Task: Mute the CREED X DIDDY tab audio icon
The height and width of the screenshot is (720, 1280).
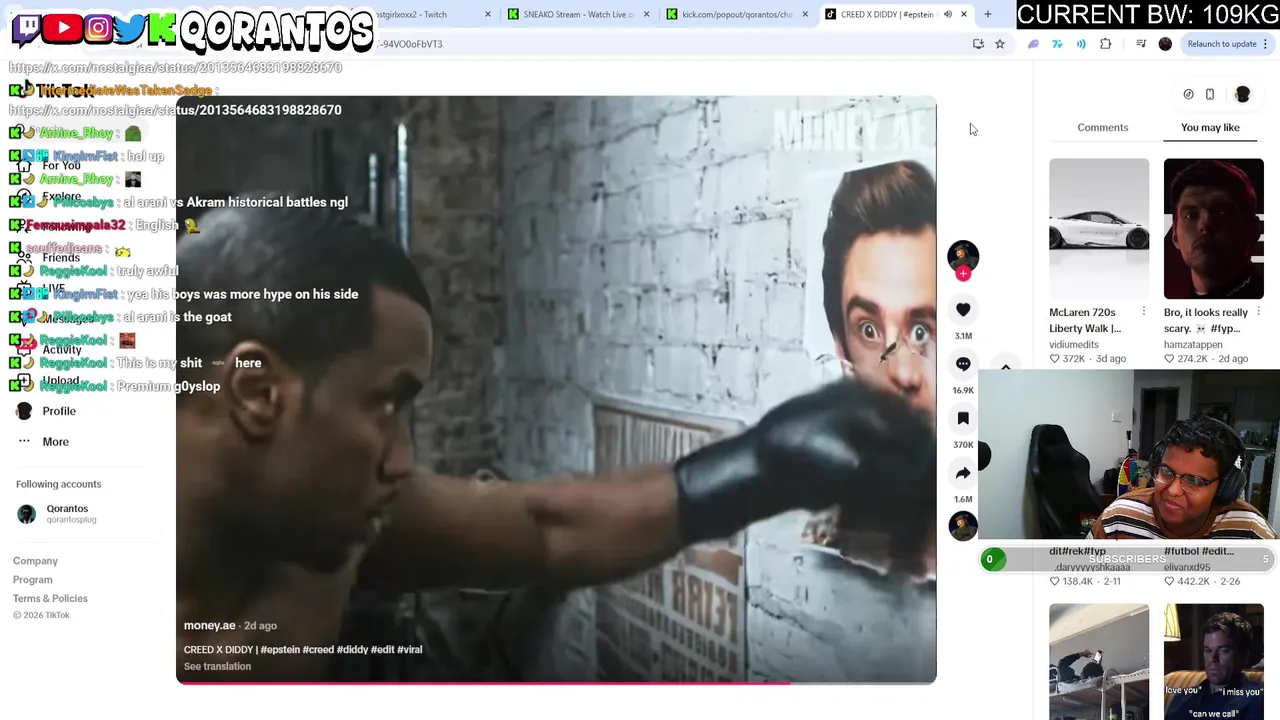Action: 948,14
